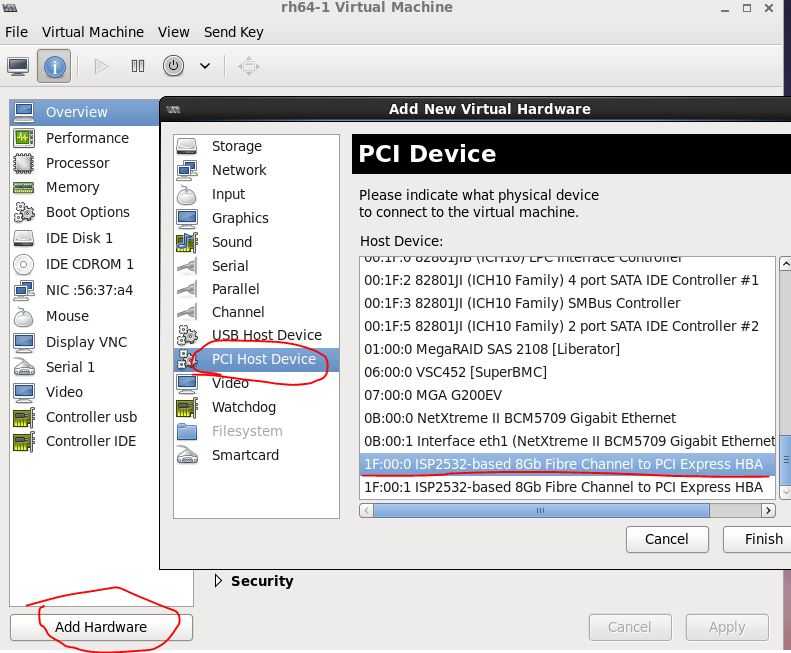
Task: Click left arrow of horizontal scrollbar
Action: coord(367,511)
